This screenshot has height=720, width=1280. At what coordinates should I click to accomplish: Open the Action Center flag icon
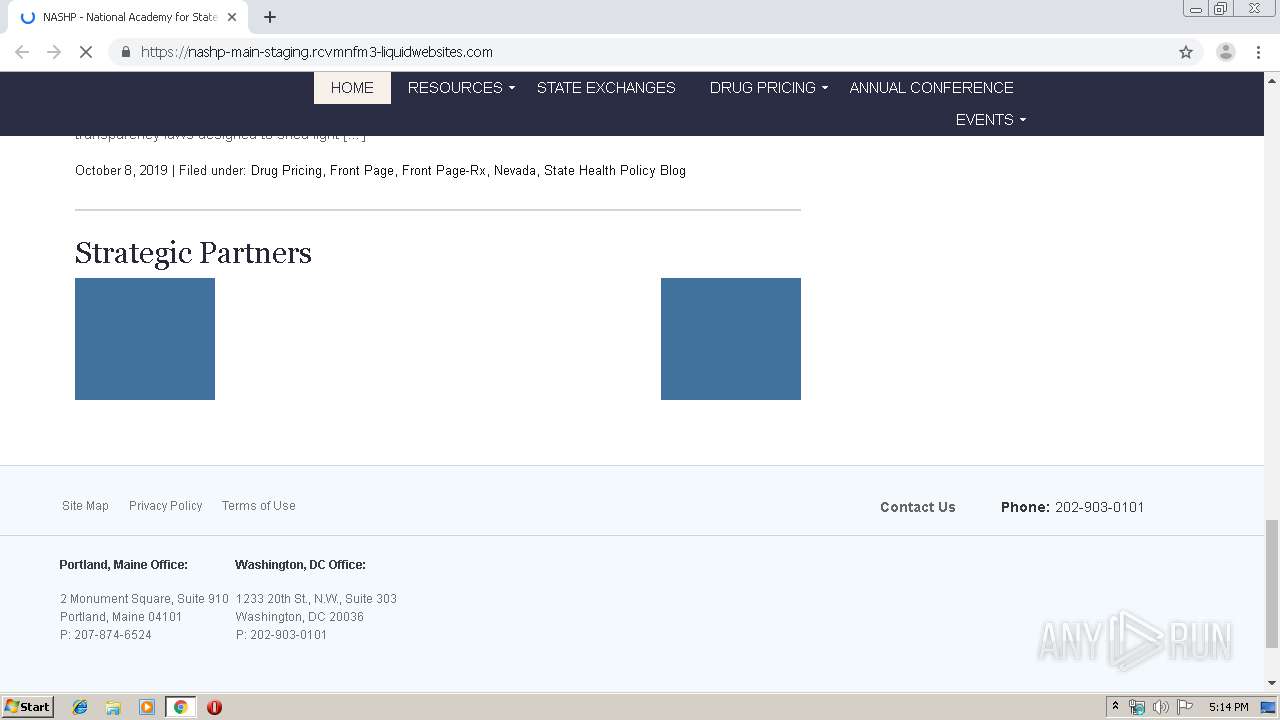(x=1185, y=707)
